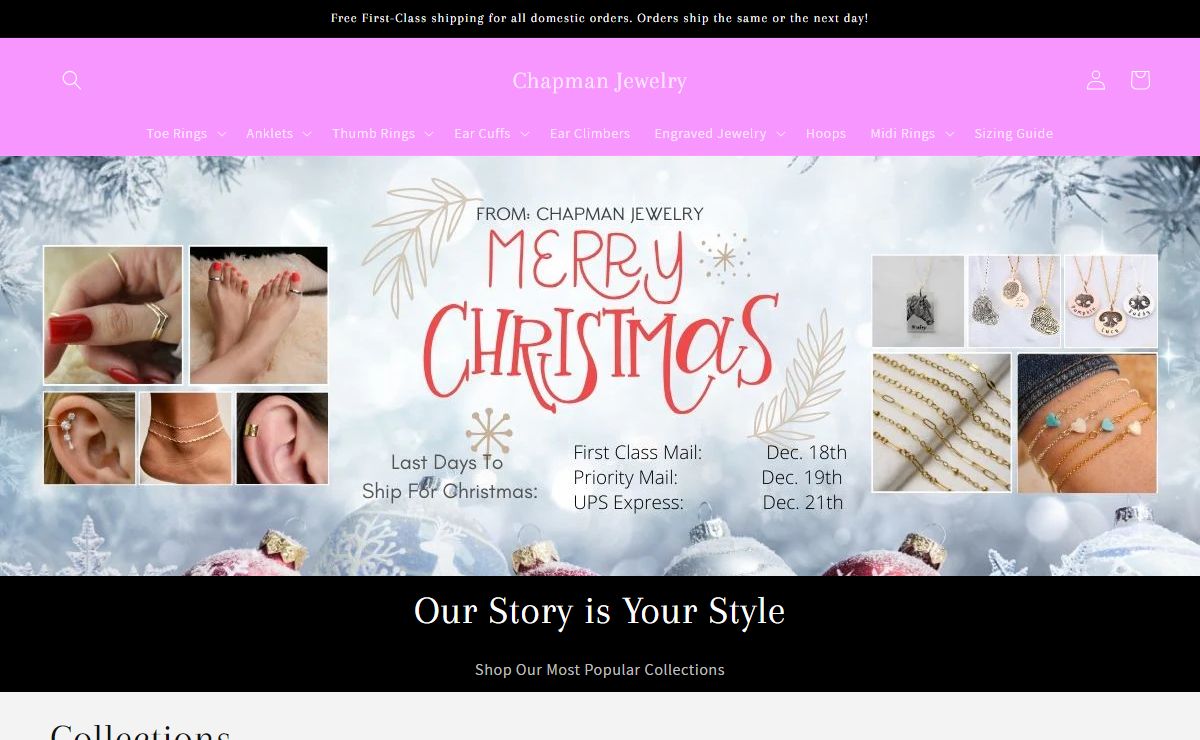The image size is (1200, 740).
Task: Click the gold chain bracelets photo
Action: tap(942, 422)
